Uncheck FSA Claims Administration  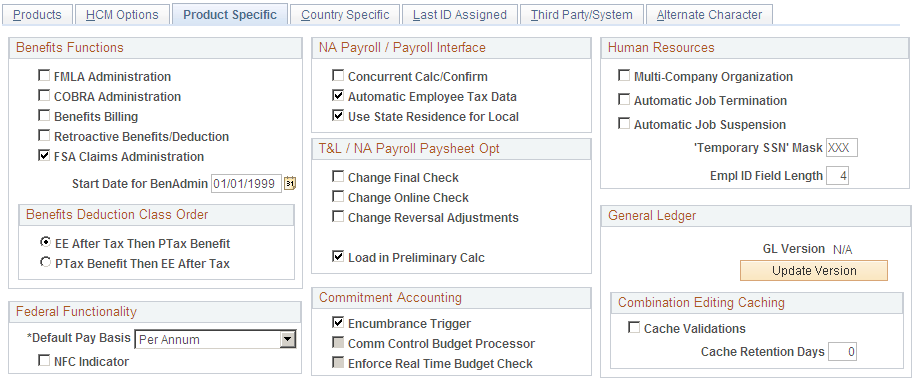(44, 156)
